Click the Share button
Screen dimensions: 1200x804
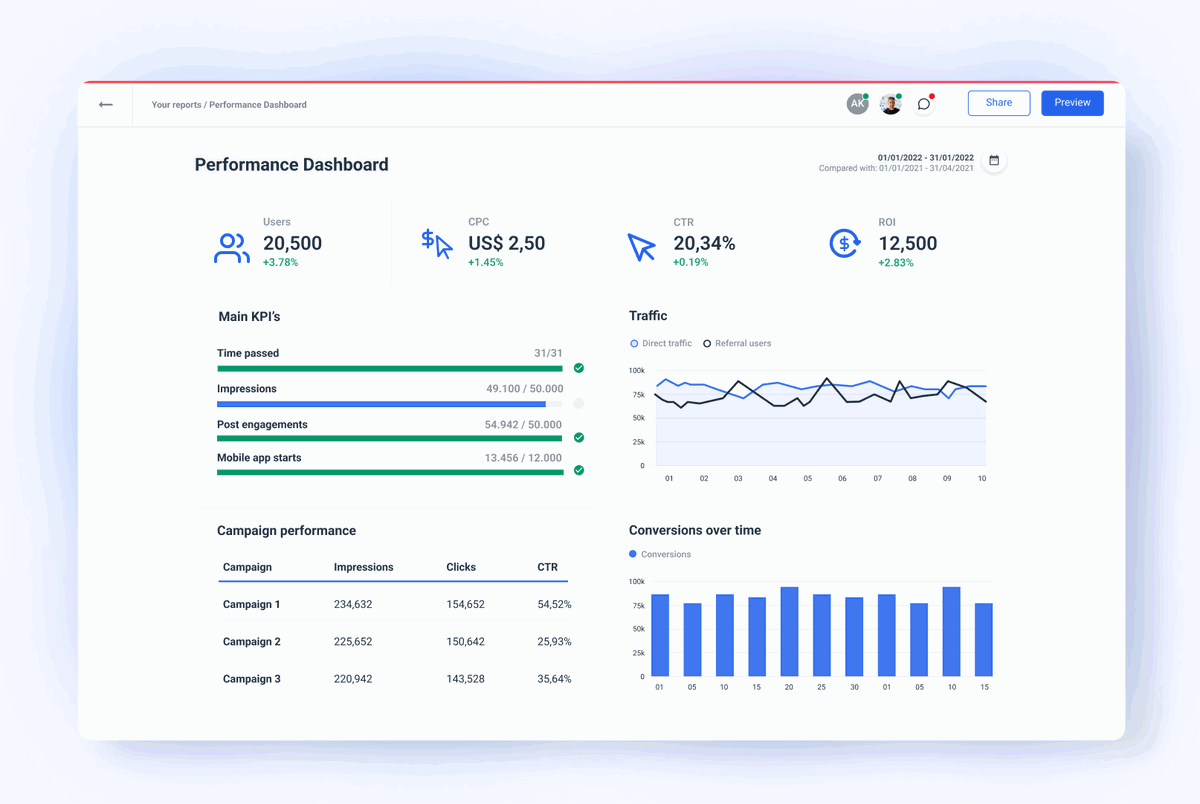(x=998, y=103)
